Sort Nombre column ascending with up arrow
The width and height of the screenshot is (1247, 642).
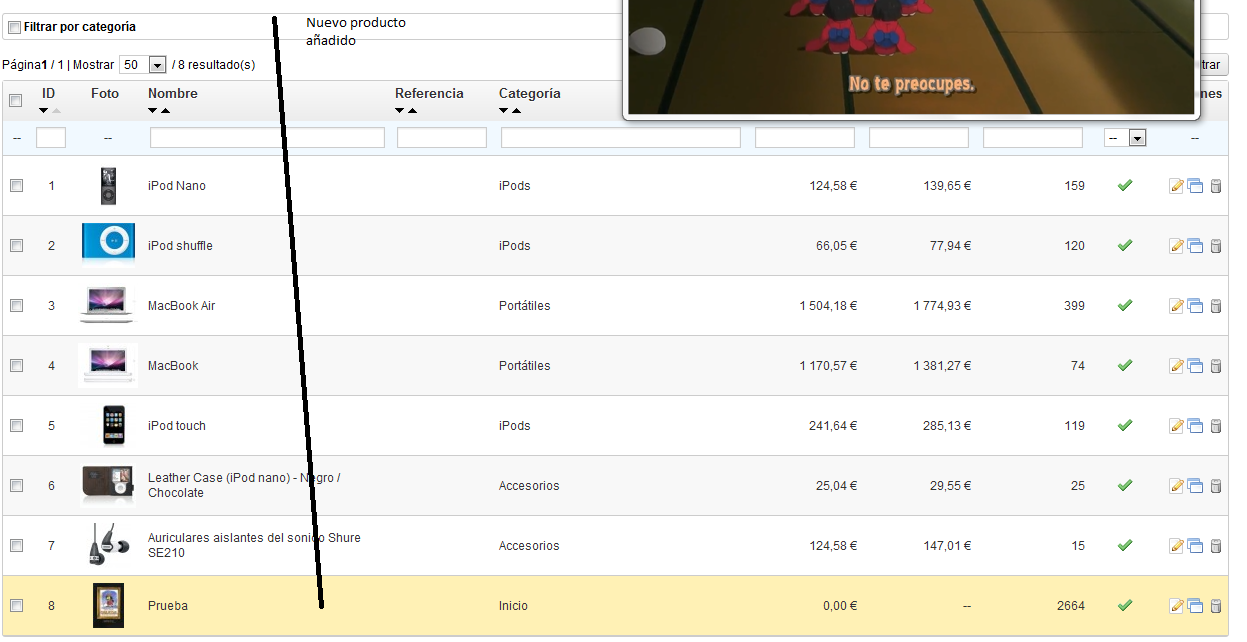coord(165,111)
